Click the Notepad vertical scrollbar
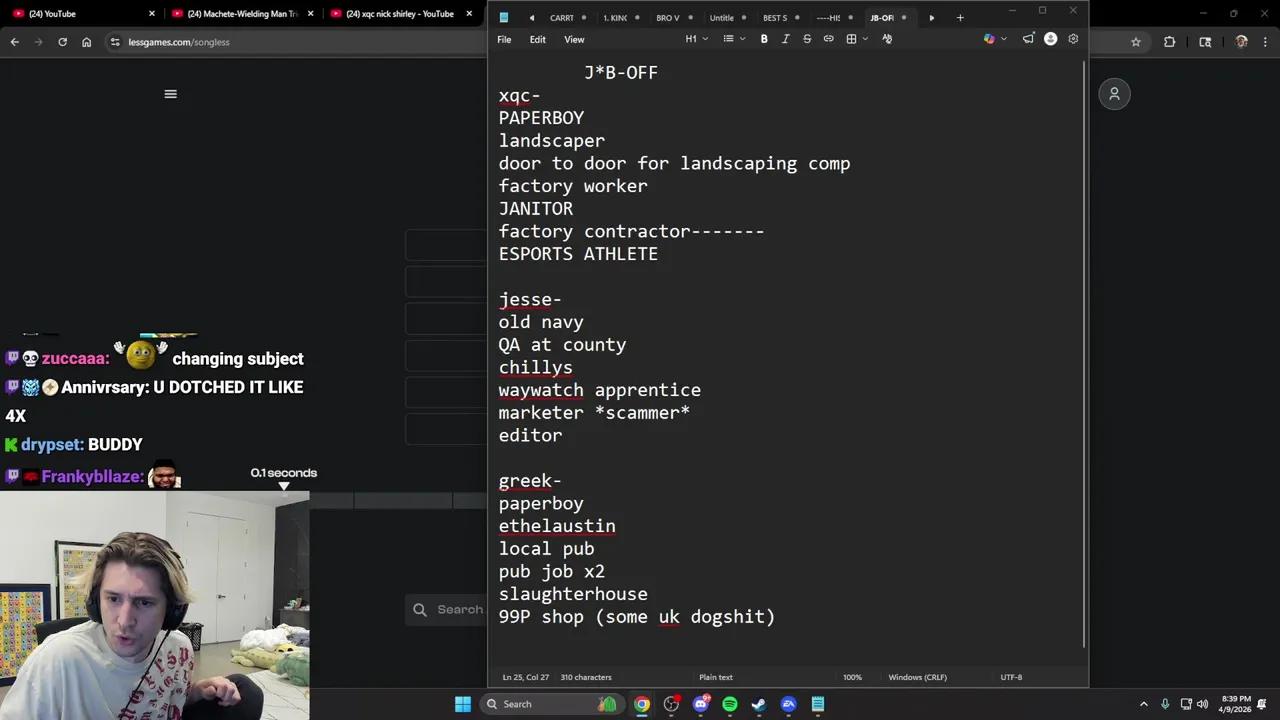This screenshot has height=720, width=1280. tap(1084, 355)
